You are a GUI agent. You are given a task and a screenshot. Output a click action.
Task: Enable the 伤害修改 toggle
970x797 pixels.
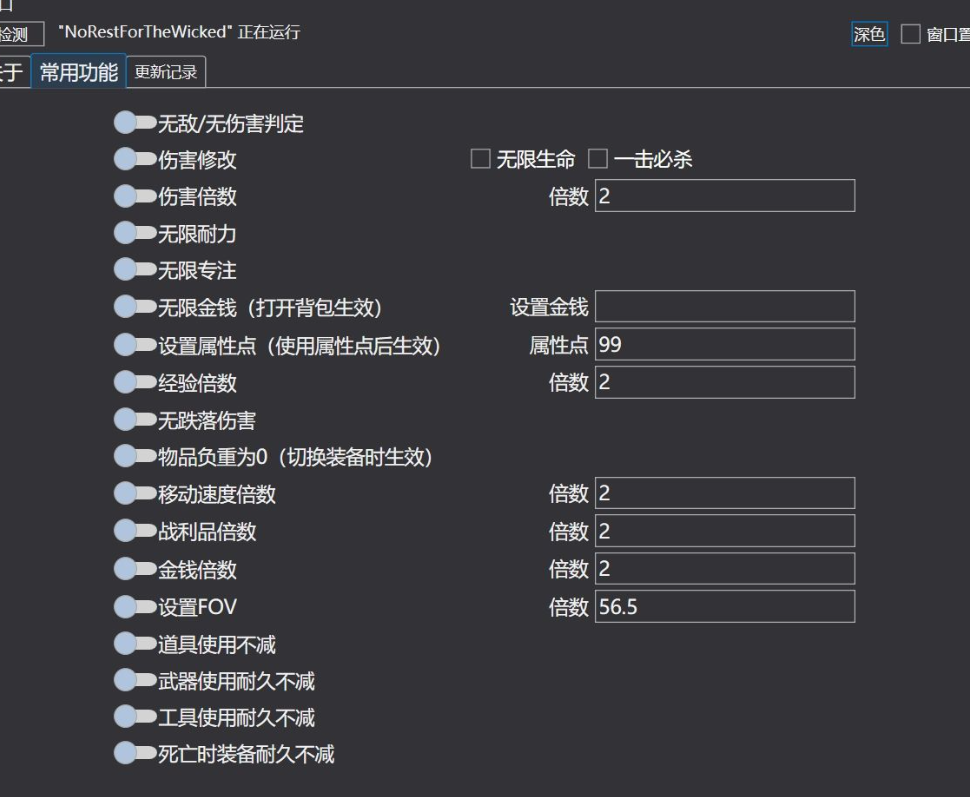coord(135,160)
